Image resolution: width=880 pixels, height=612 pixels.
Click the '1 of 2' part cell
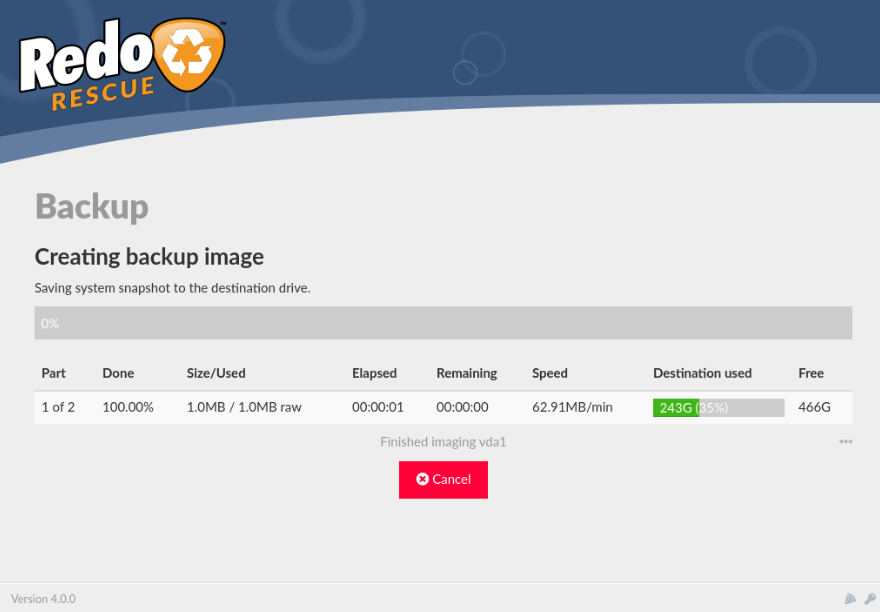pyautogui.click(x=58, y=407)
